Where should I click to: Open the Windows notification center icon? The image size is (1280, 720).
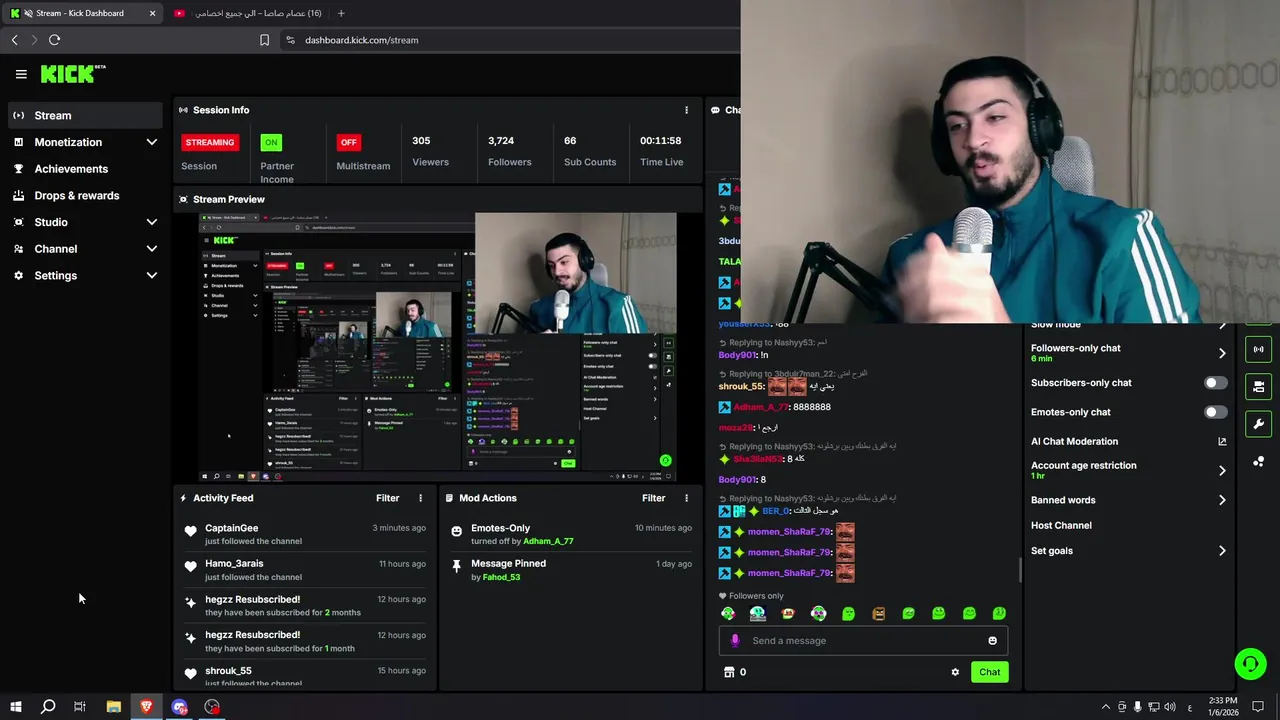[1258, 707]
